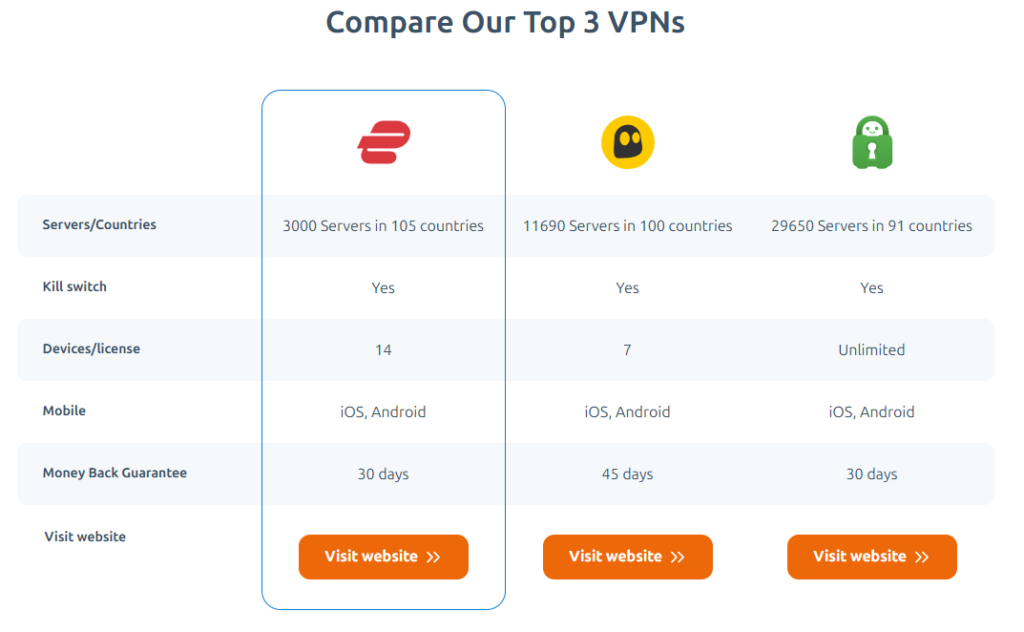Select the Kill switch row label
Image resolution: width=1024 pixels, height=632 pixels.
click(x=74, y=287)
